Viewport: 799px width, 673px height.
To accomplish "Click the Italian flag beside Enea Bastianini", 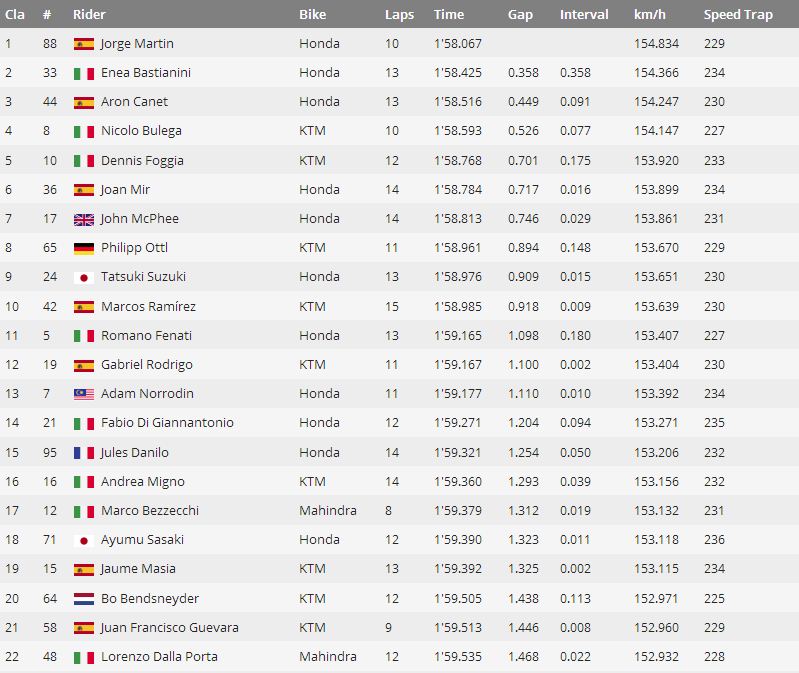I will point(84,74).
